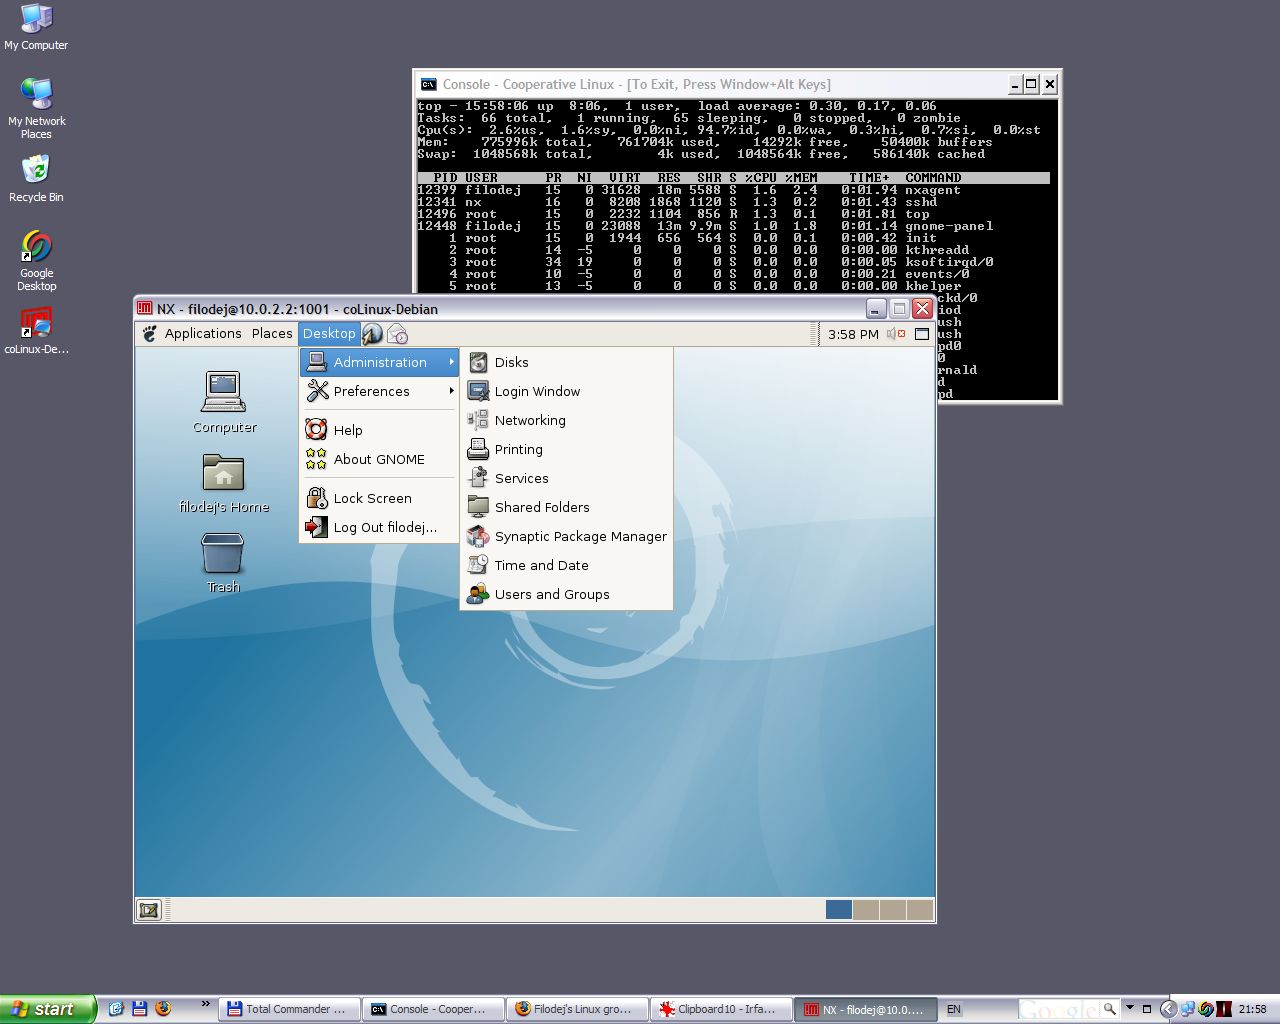Viewport: 1280px width, 1024px height.
Task: Select the My Network Places icon
Action: click(x=36, y=108)
